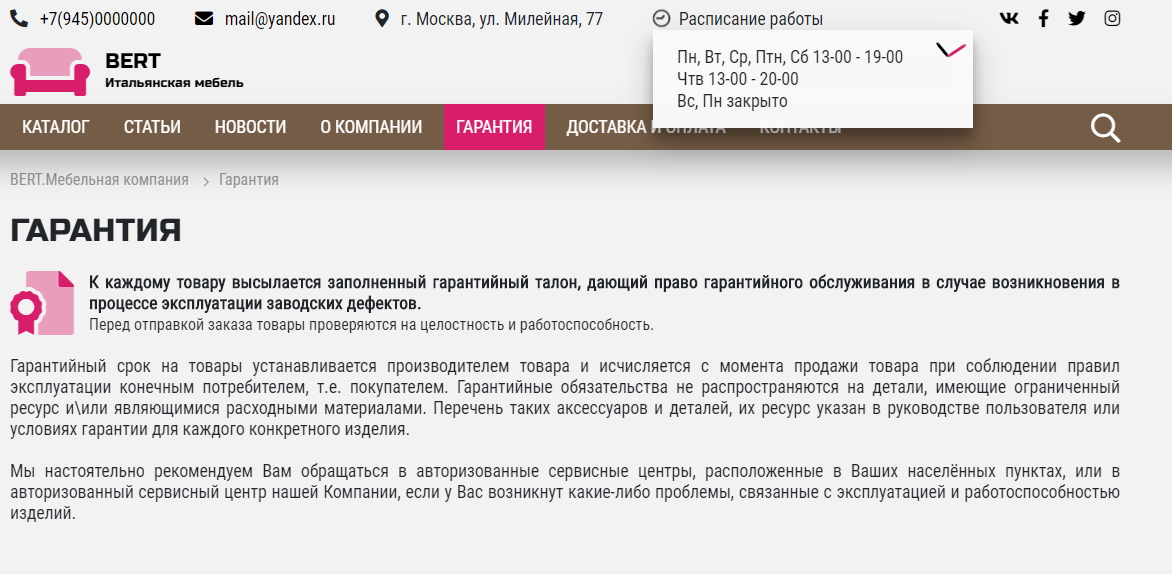1172x574 pixels.
Task: Click the map pin location icon
Action: coord(382,18)
